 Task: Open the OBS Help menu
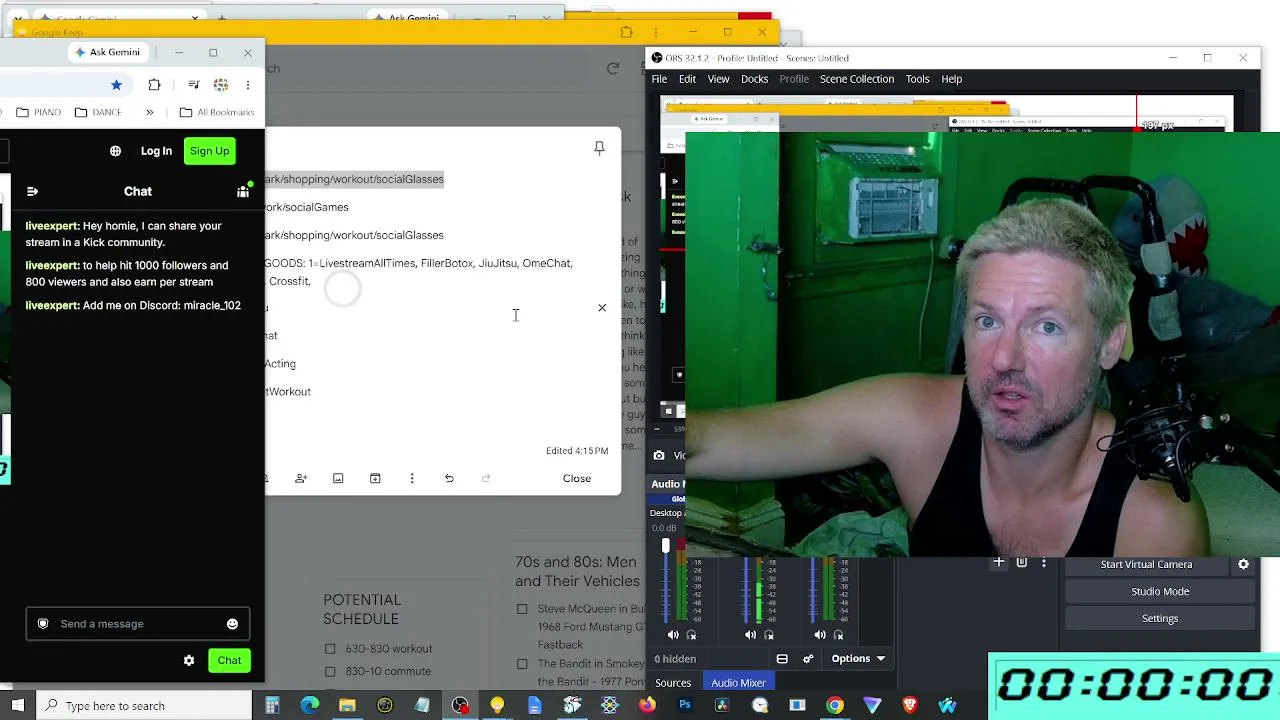click(952, 79)
